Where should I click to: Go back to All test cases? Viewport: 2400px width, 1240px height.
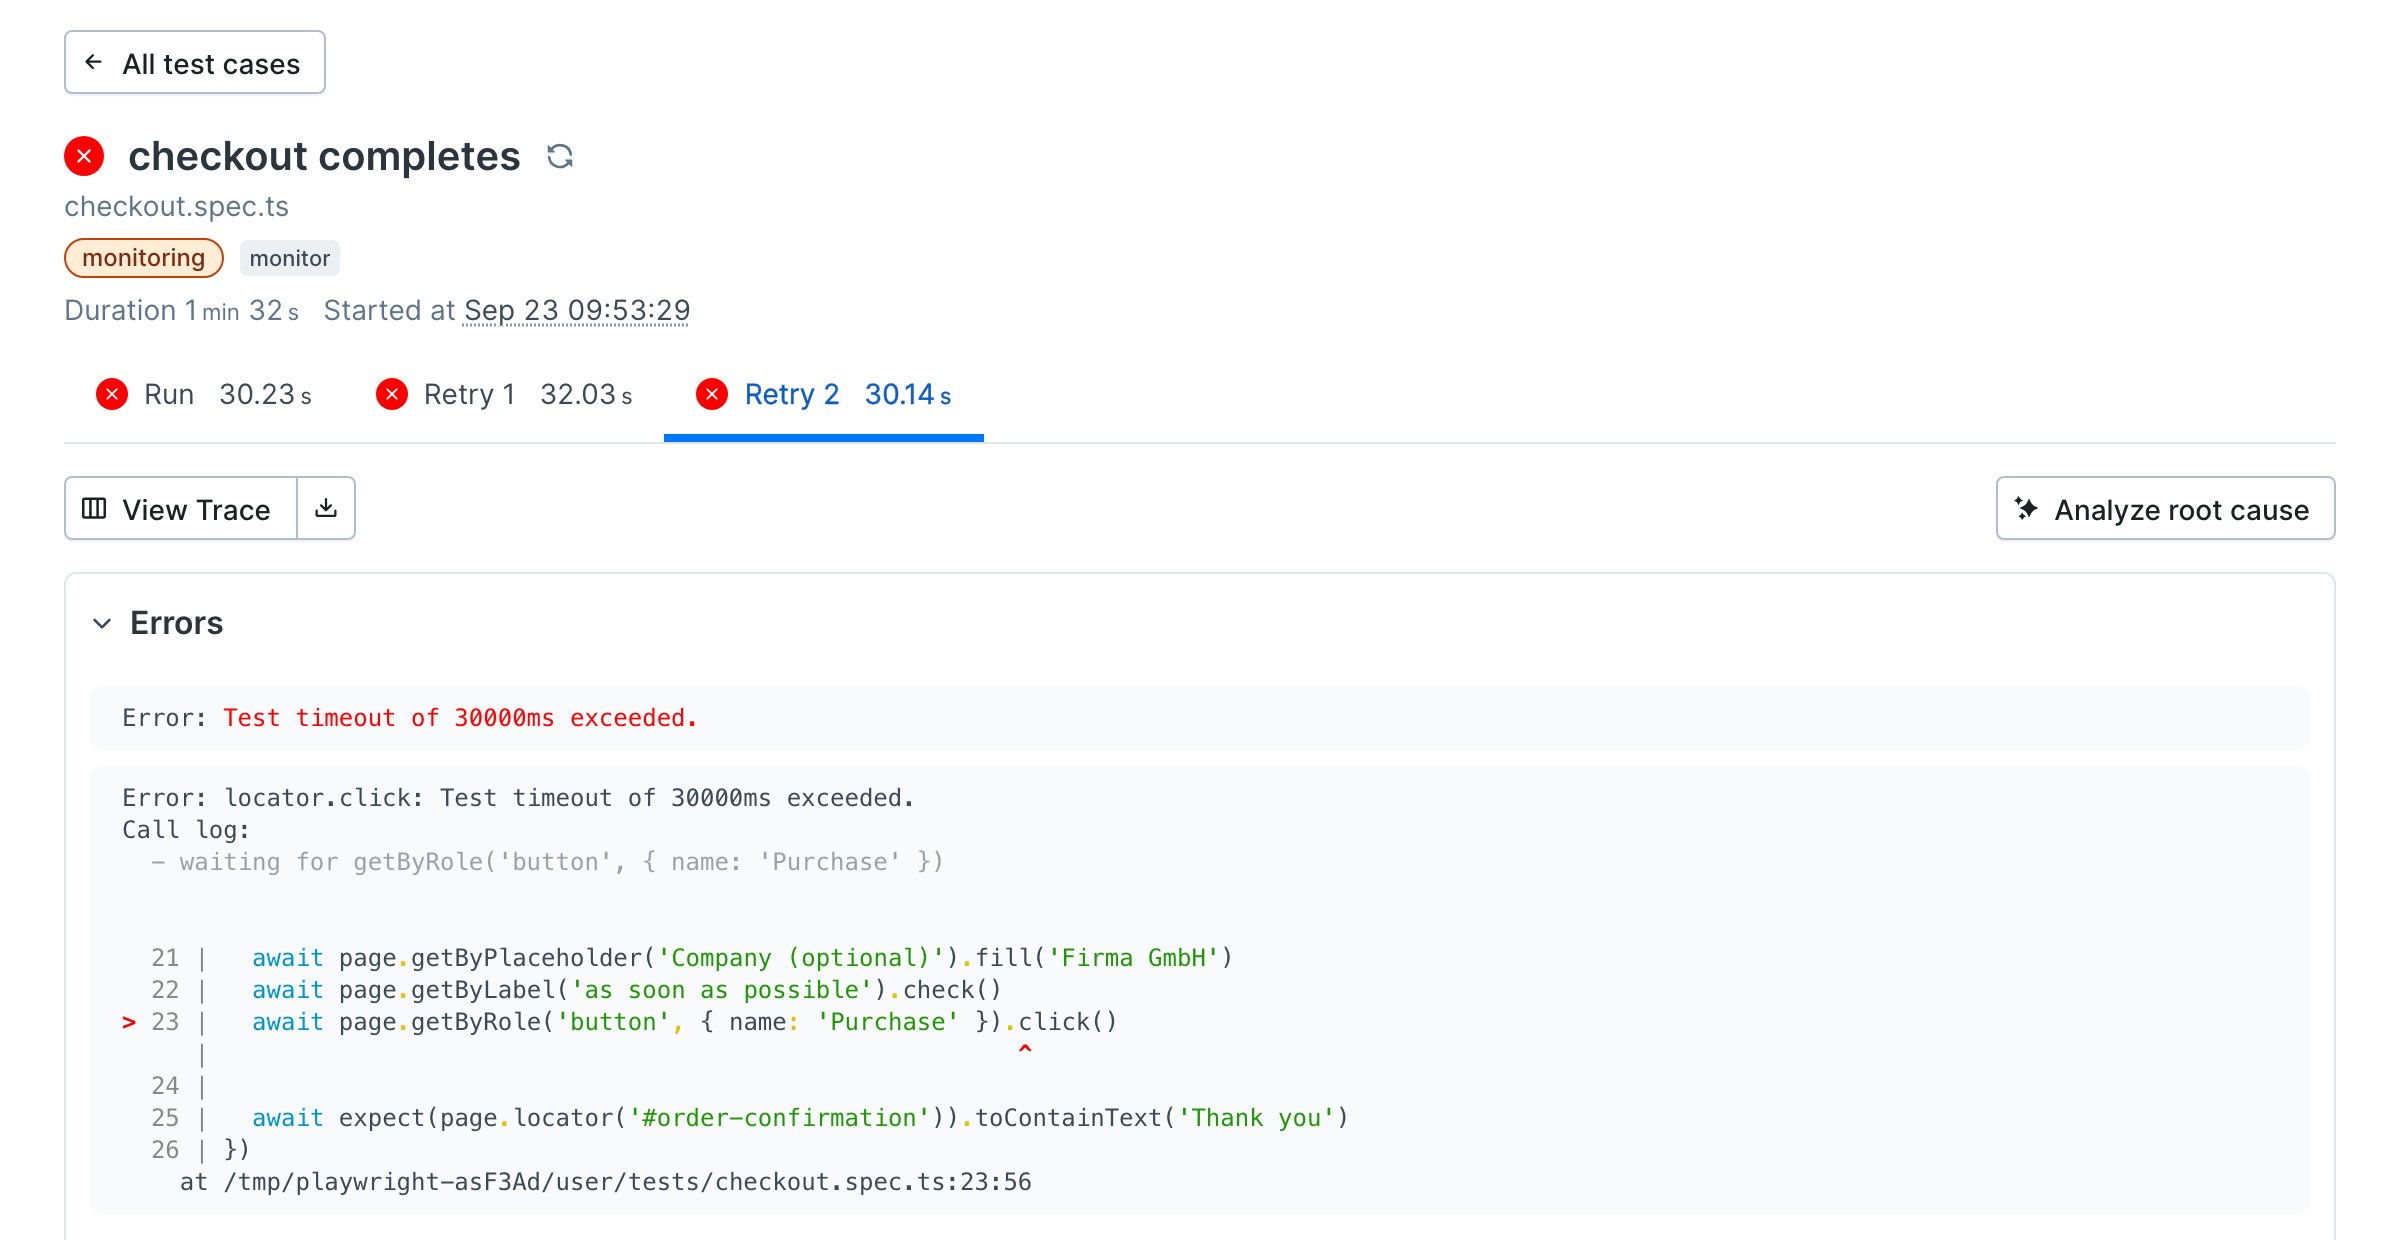pyautogui.click(x=195, y=63)
